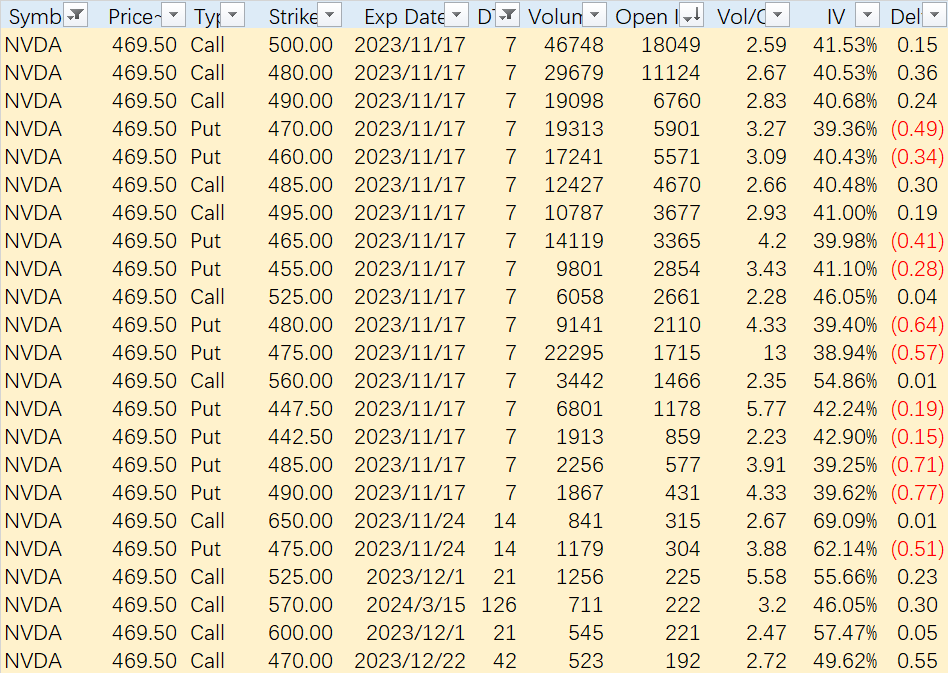Select the IV cell 40.48%
Image resolution: width=948 pixels, height=673 pixels.
(845, 184)
